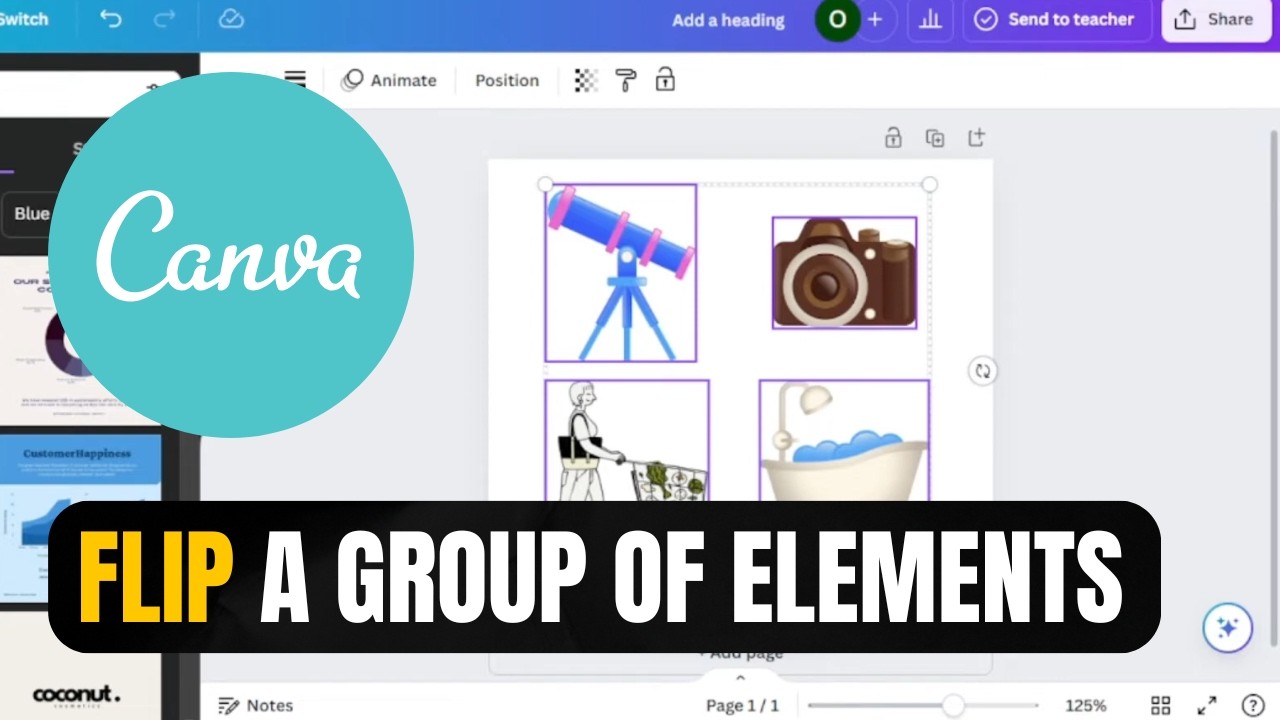Image resolution: width=1280 pixels, height=720 pixels.
Task: Add a collaborator with the plus icon
Action: click(875, 19)
